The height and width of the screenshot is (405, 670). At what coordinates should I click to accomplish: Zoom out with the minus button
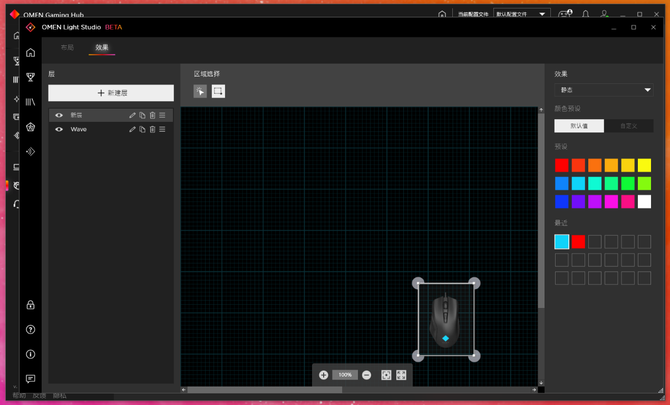(x=367, y=375)
